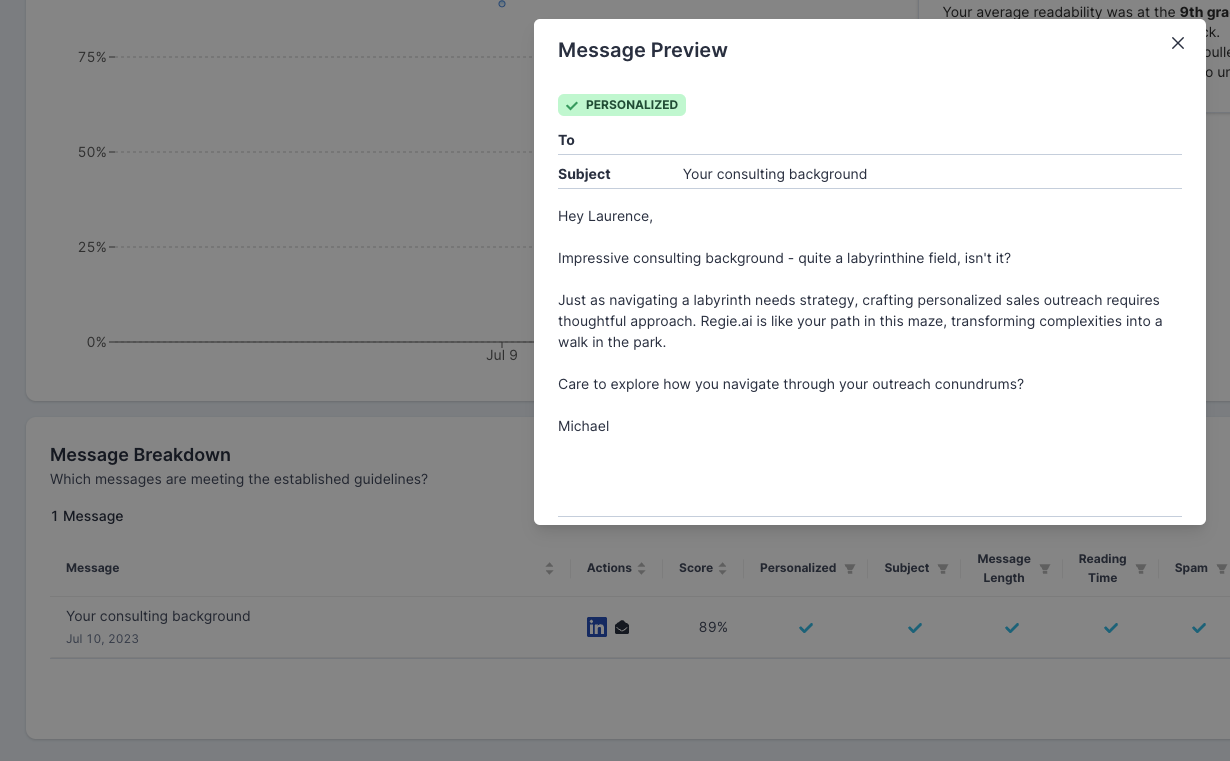Click the 0% chart axis label
Image resolution: width=1230 pixels, height=761 pixels.
[96, 342]
